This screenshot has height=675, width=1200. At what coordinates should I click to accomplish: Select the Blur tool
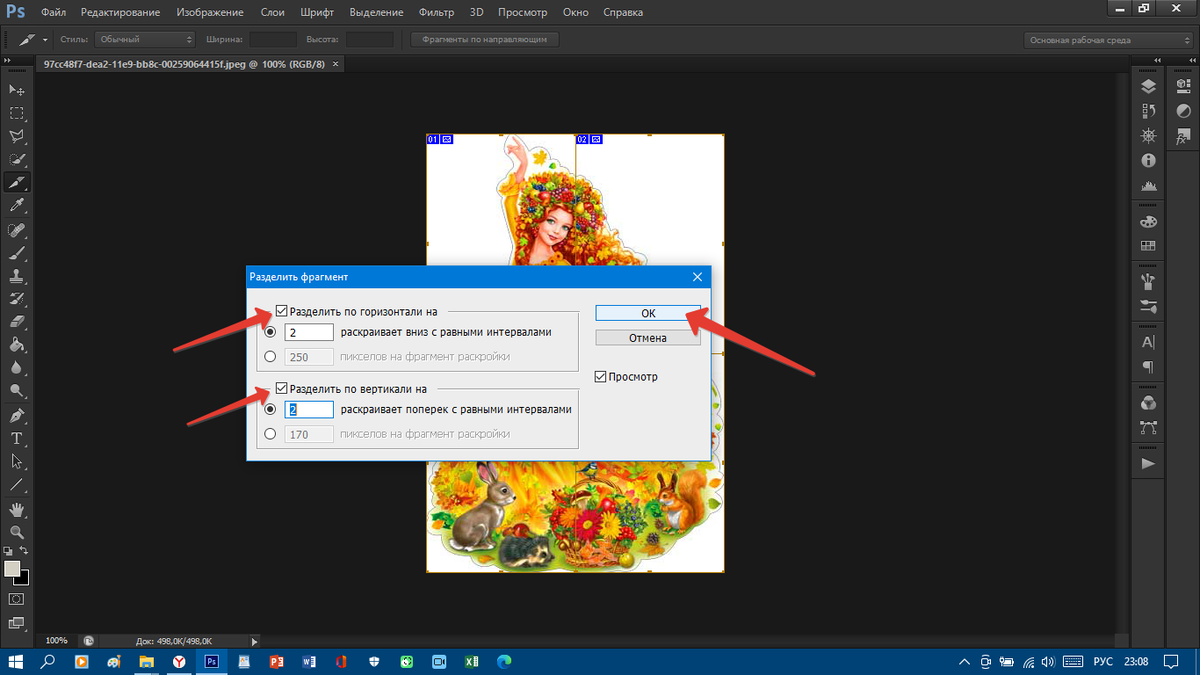17,368
